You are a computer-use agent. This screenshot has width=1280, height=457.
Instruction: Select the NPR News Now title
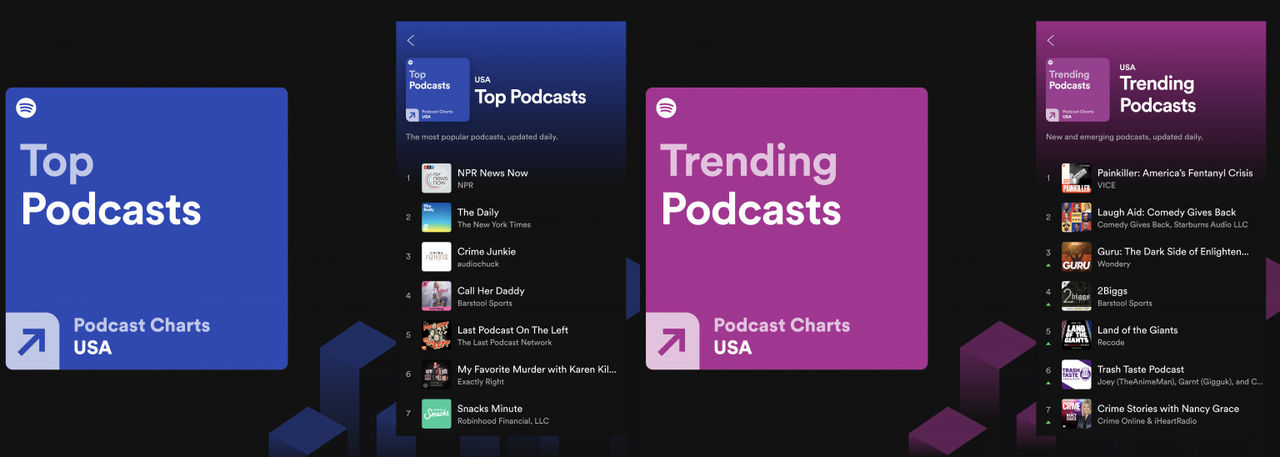[492, 173]
